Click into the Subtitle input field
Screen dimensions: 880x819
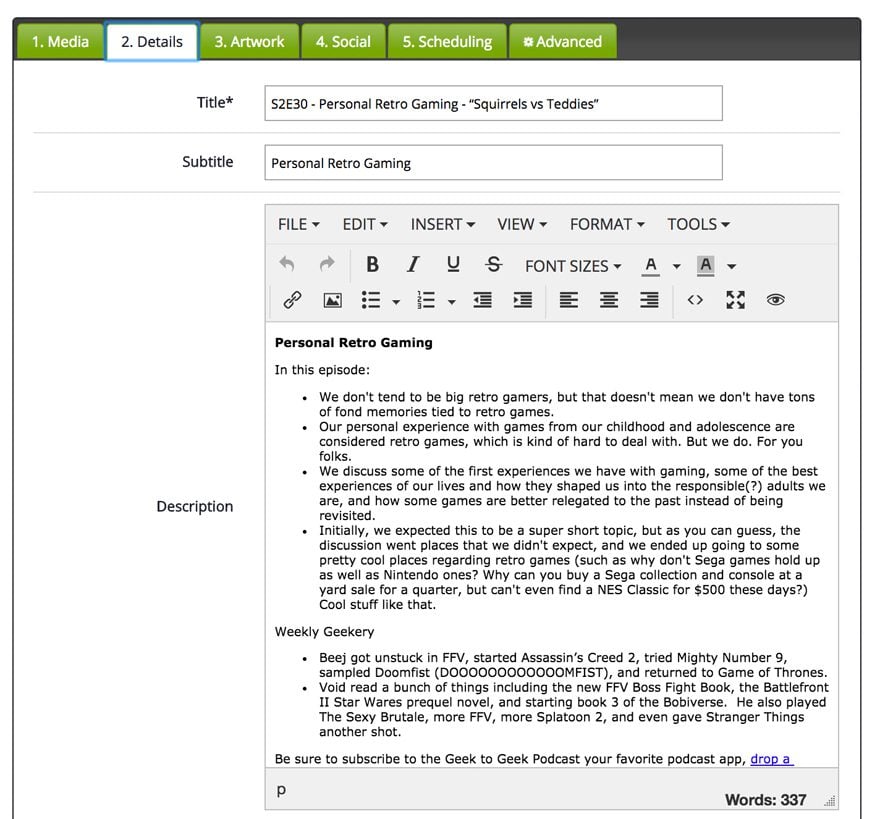(493, 163)
